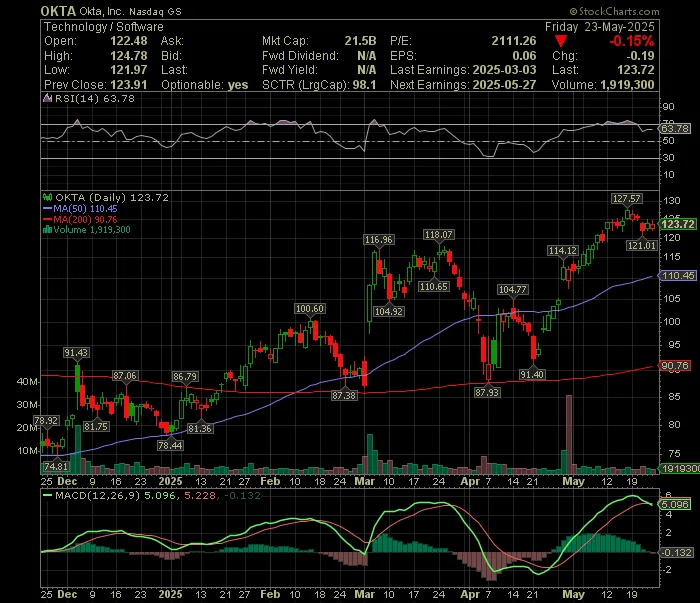Image resolution: width=700 pixels, height=603 pixels.
Task: Click the 81.75 price label
Action: pyautogui.click(x=96, y=427)
